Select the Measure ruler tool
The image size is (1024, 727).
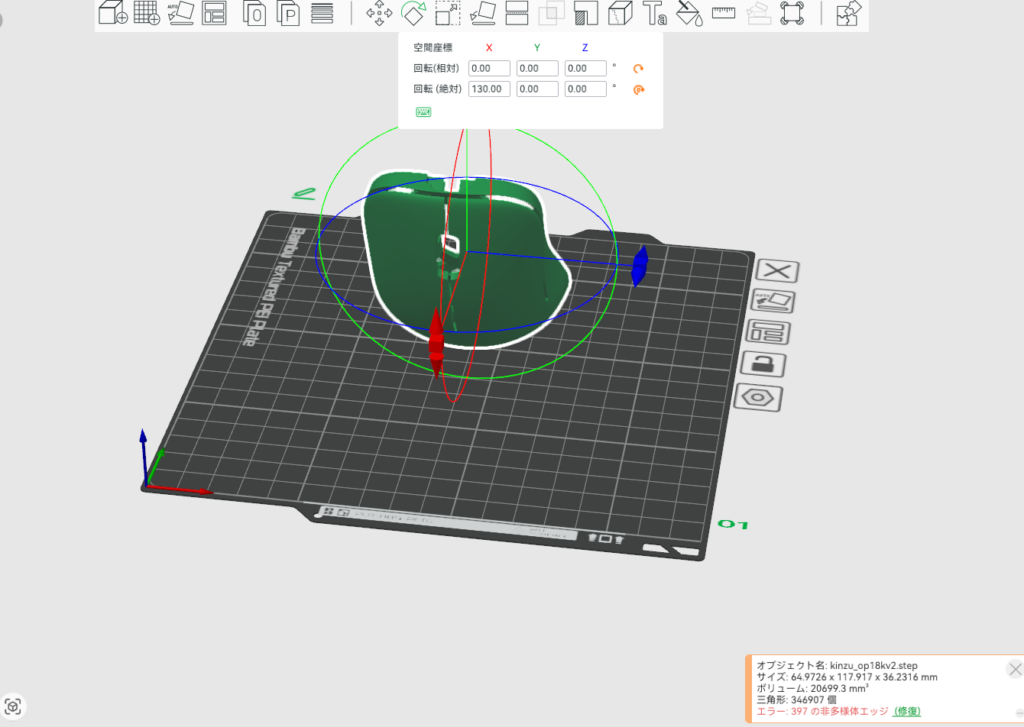tap(723, 13)
